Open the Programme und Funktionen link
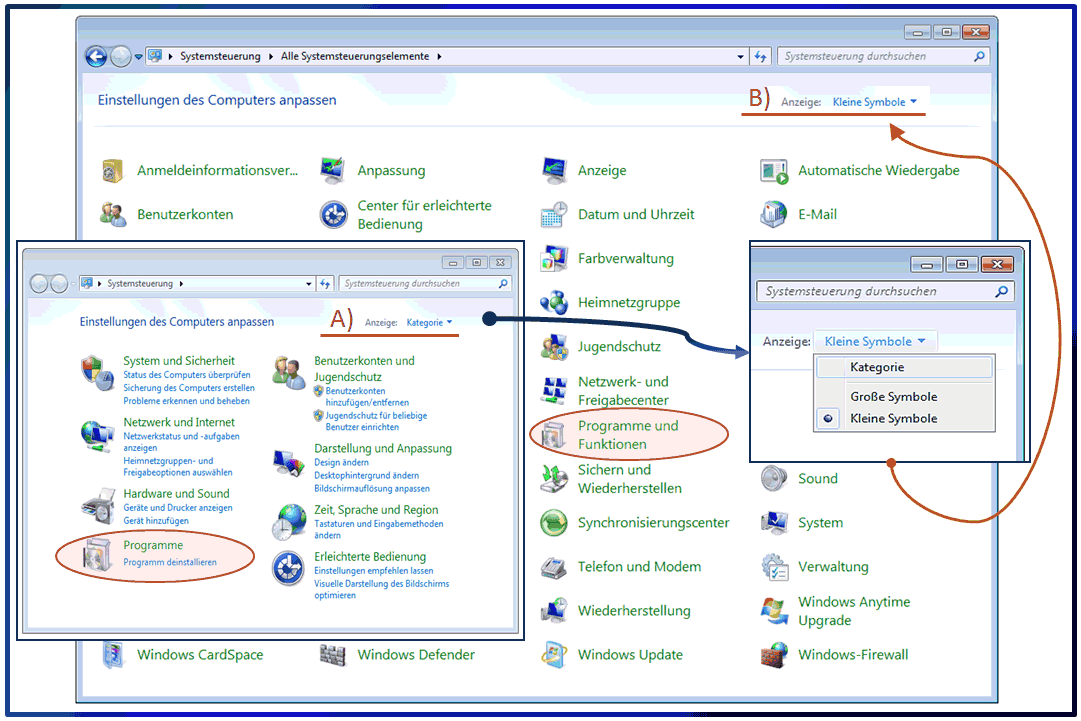Image resolution: width=1081 pixels, height=721 pixels. point(627,435)
